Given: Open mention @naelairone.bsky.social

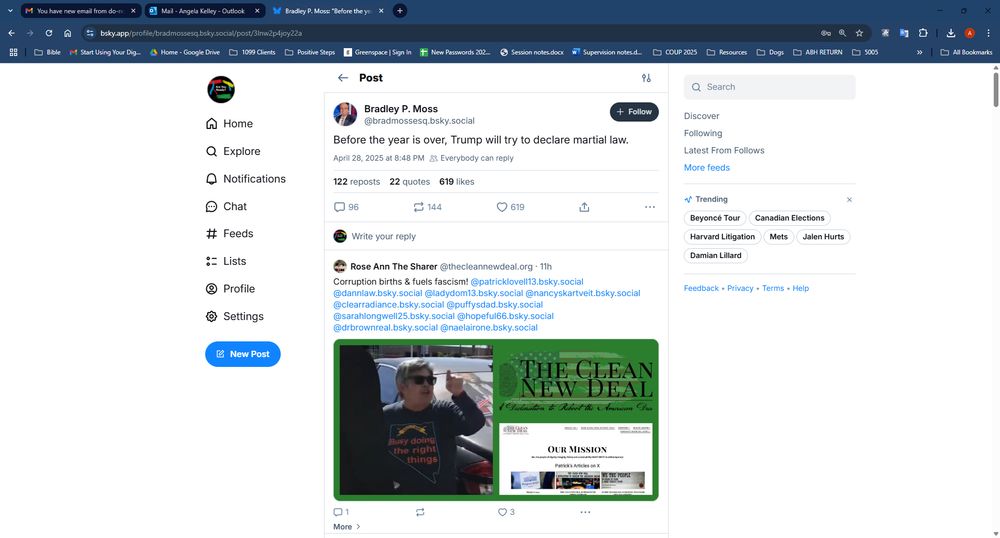Looking at the screenshot, I should pos(489,328).
